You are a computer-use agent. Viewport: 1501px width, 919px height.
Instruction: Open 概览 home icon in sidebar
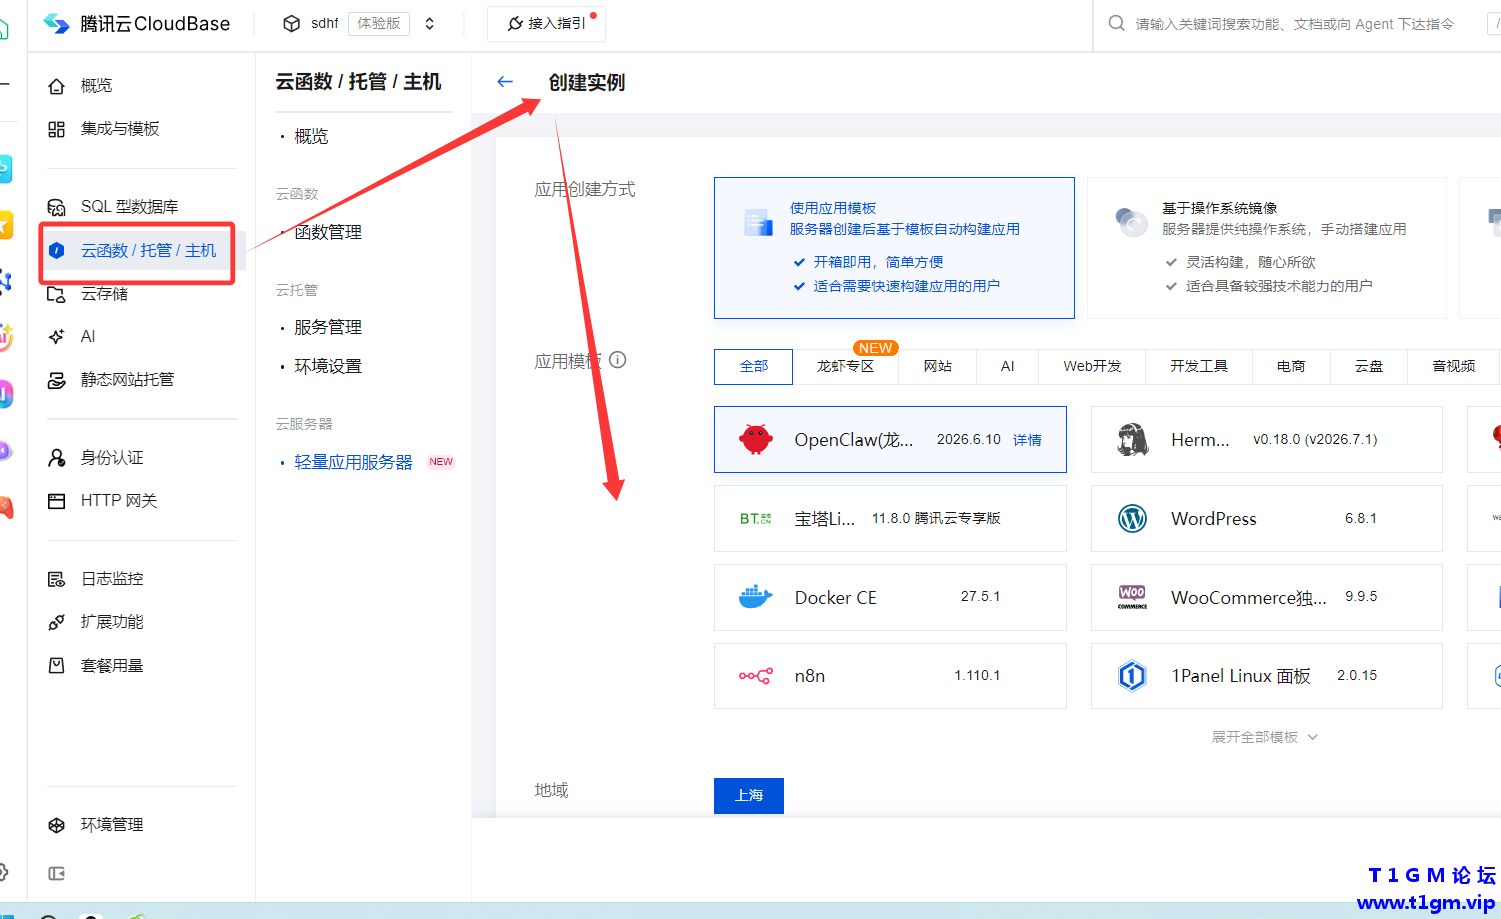[57, 86]
